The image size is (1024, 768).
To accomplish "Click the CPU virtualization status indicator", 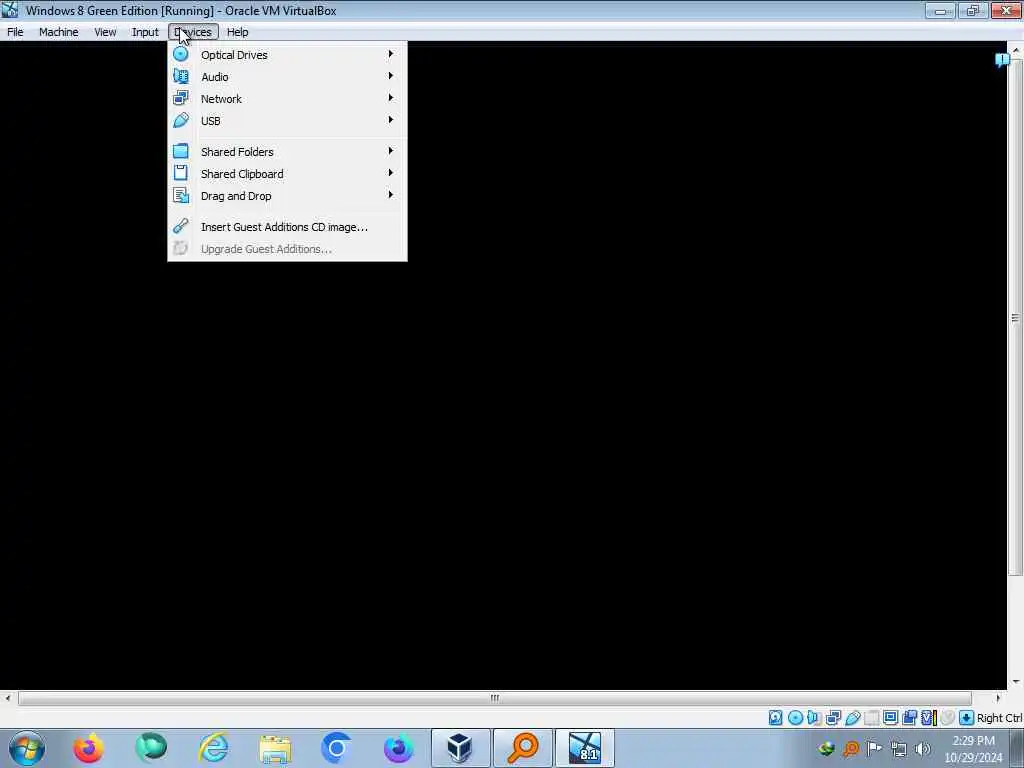I will (929, 718).
